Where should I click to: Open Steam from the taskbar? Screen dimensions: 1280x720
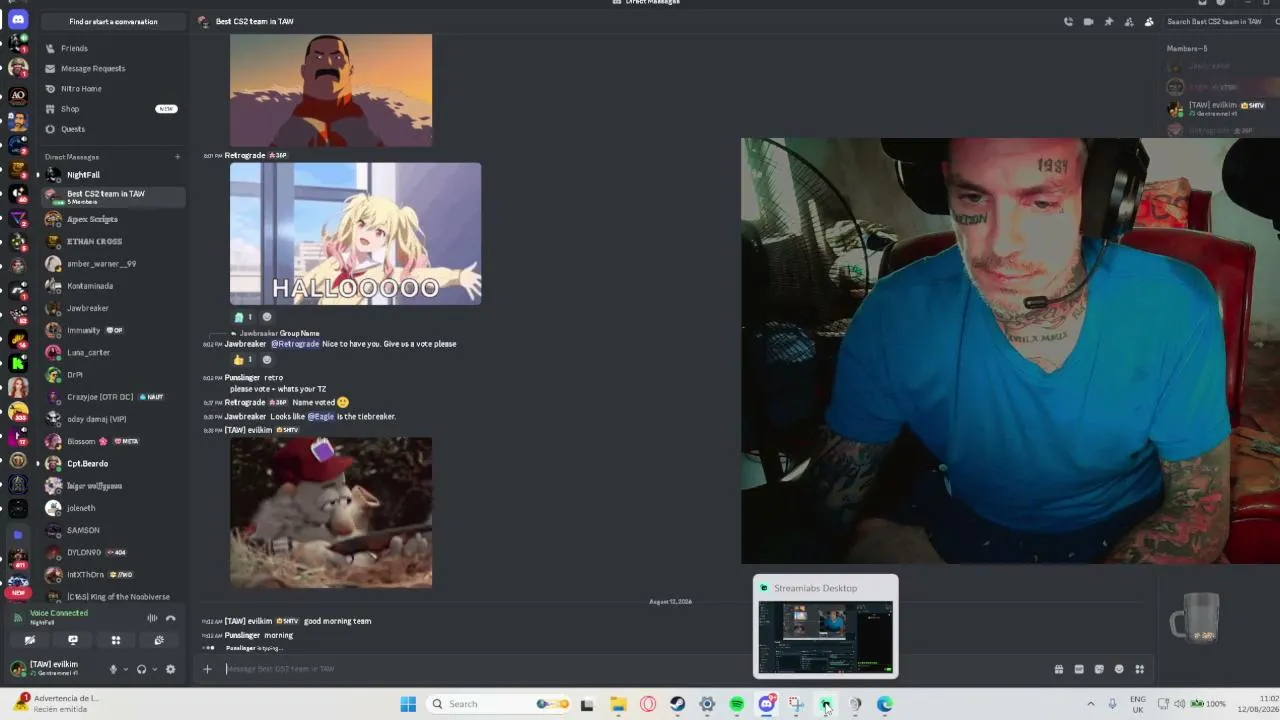(x=678, y=704)
